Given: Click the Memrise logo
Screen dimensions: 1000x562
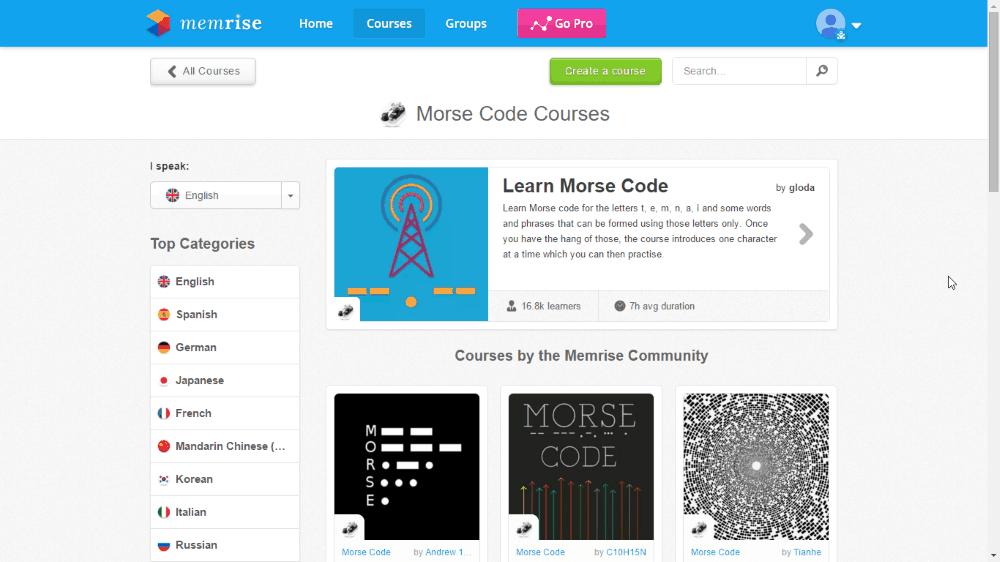Looking at the screenshot, I should coord(204,24).
